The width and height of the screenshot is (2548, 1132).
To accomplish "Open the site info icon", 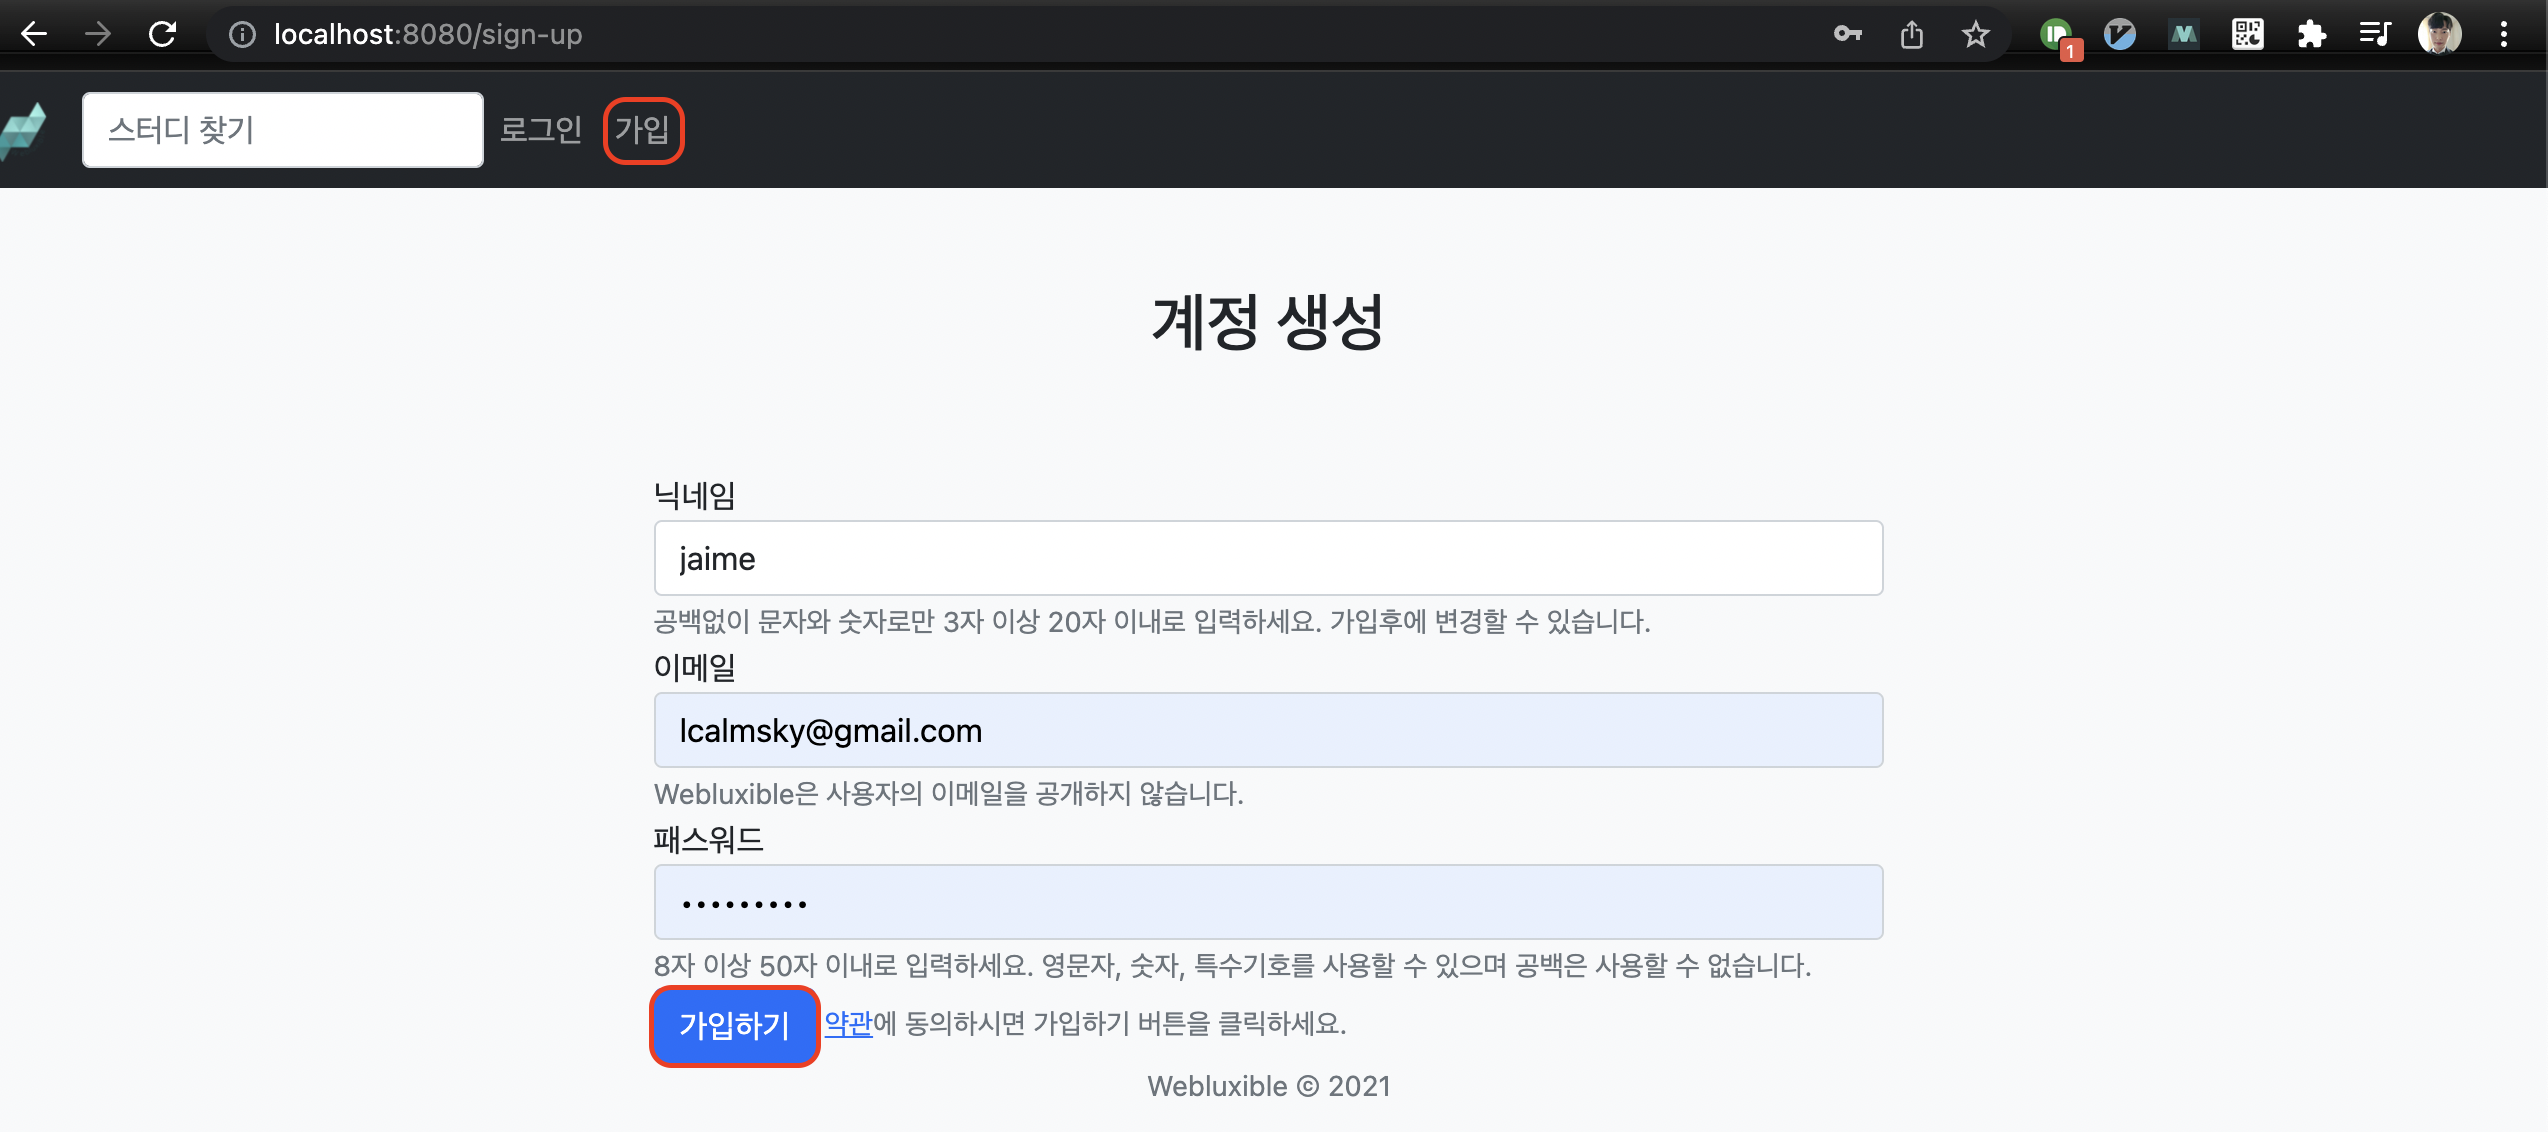I will (242, 35).
